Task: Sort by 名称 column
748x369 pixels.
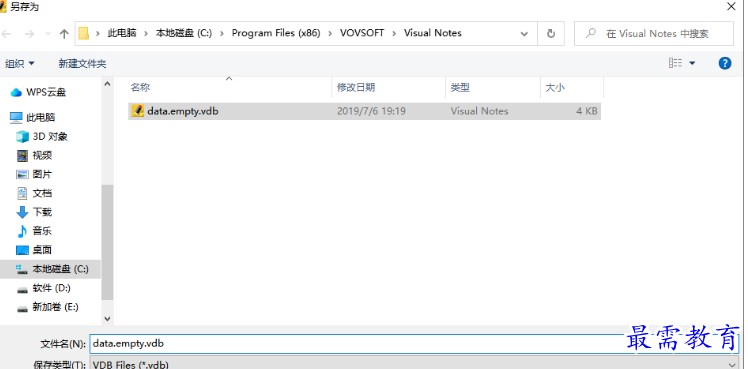Action: point(140,87)
